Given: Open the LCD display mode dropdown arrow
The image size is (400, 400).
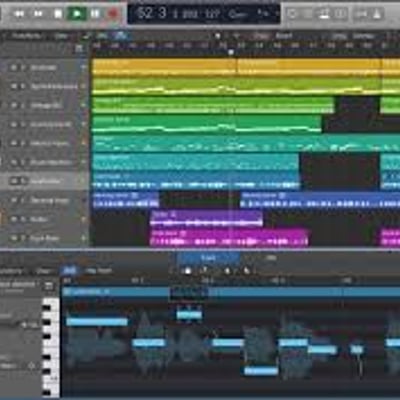Looking at the screenshot, I should (276, 14).
